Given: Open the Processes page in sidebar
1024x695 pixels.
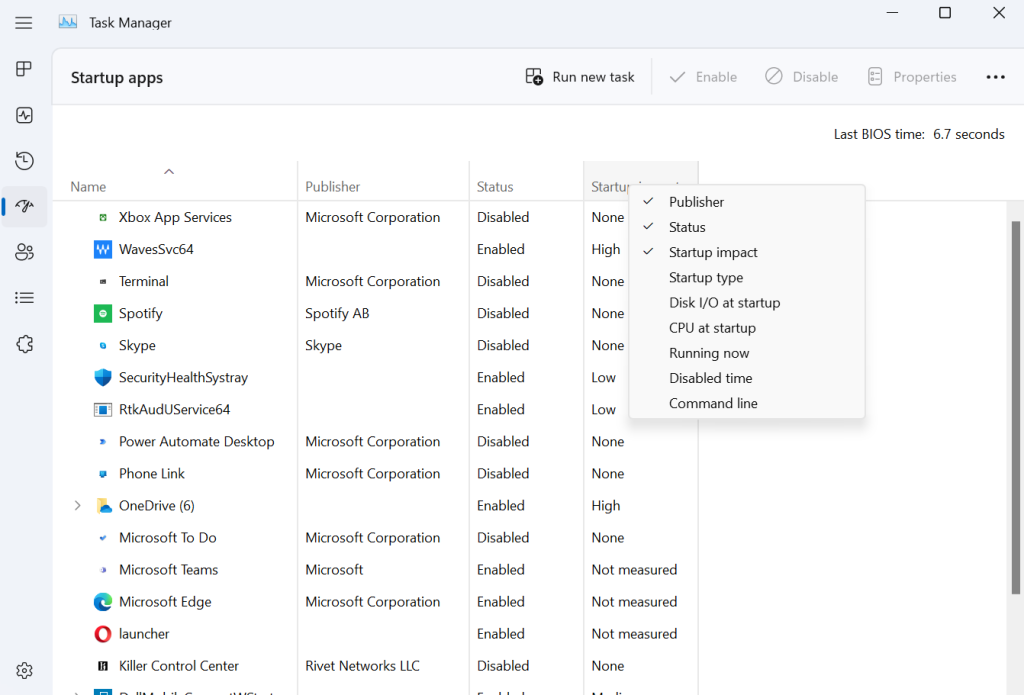Looking at the screenshot, I should pyautogui.click(x=24, y=69).
